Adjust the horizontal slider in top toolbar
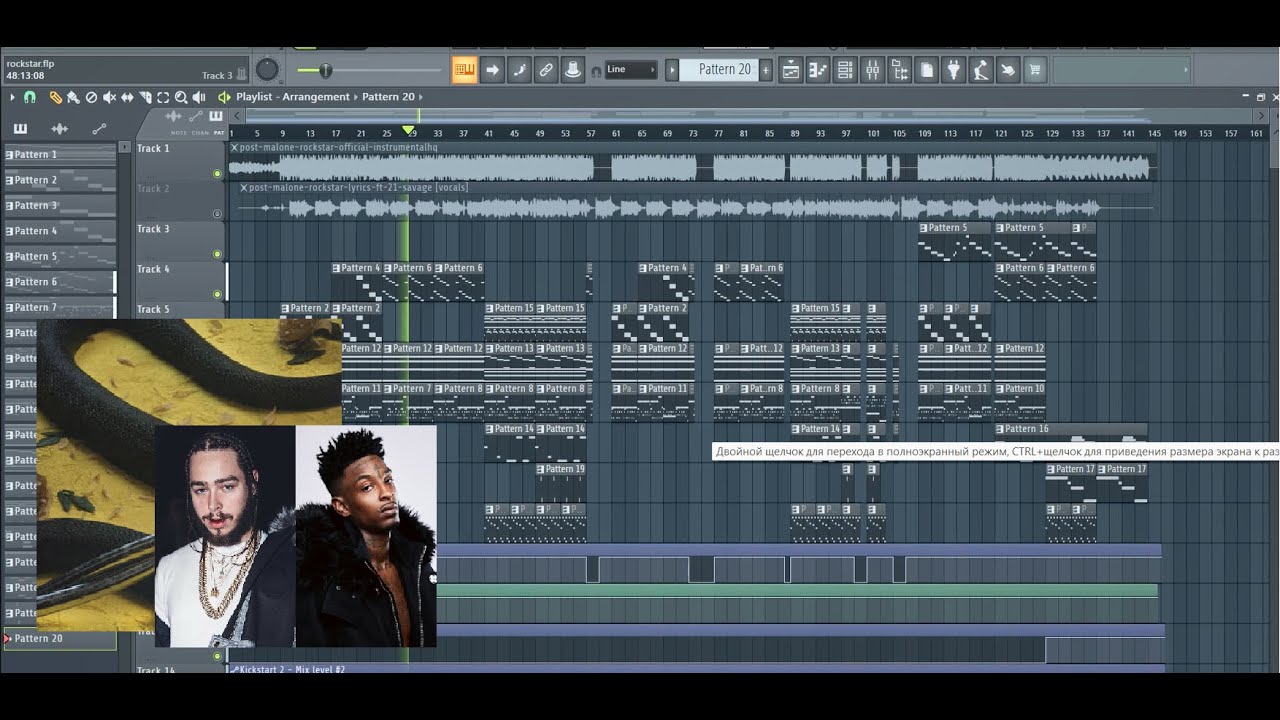The width and height of the screenshot is (1280, 720). click(x=368, y=70)
